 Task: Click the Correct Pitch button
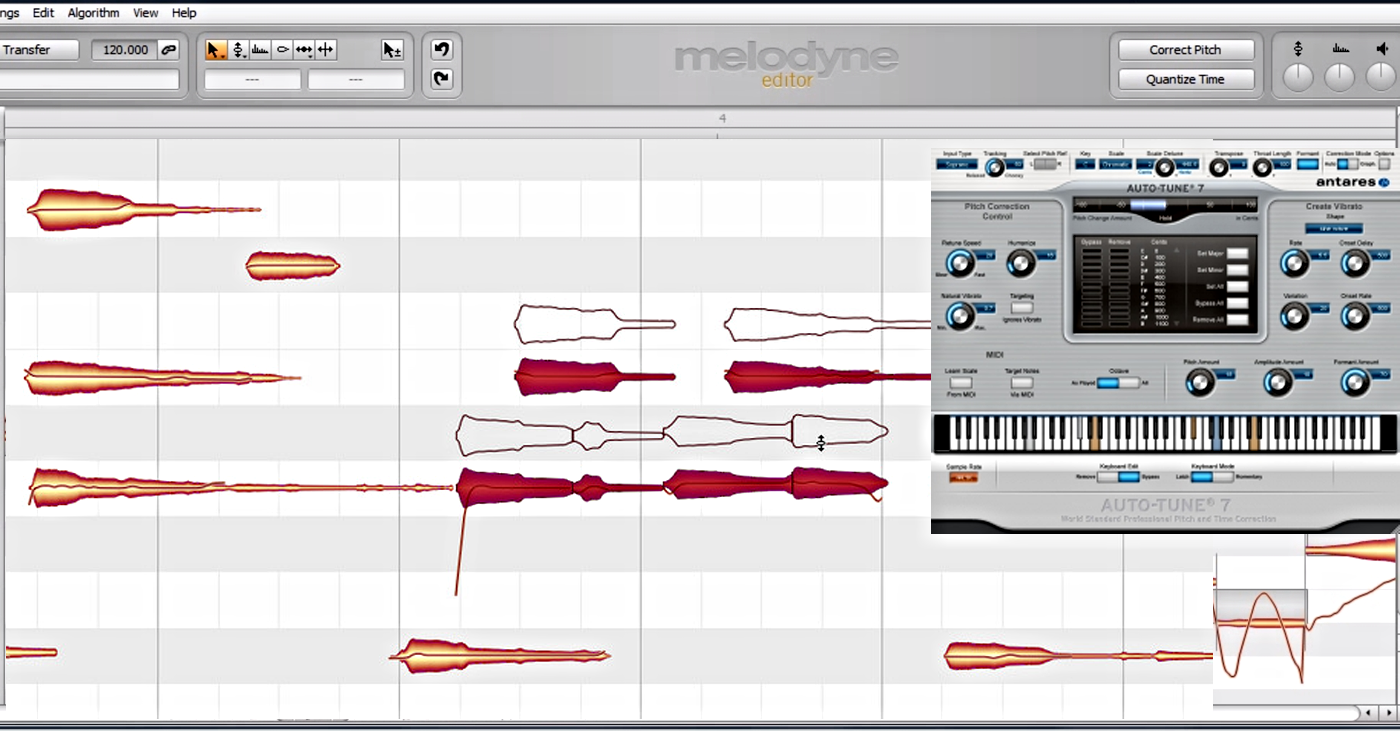(1185, 50)
